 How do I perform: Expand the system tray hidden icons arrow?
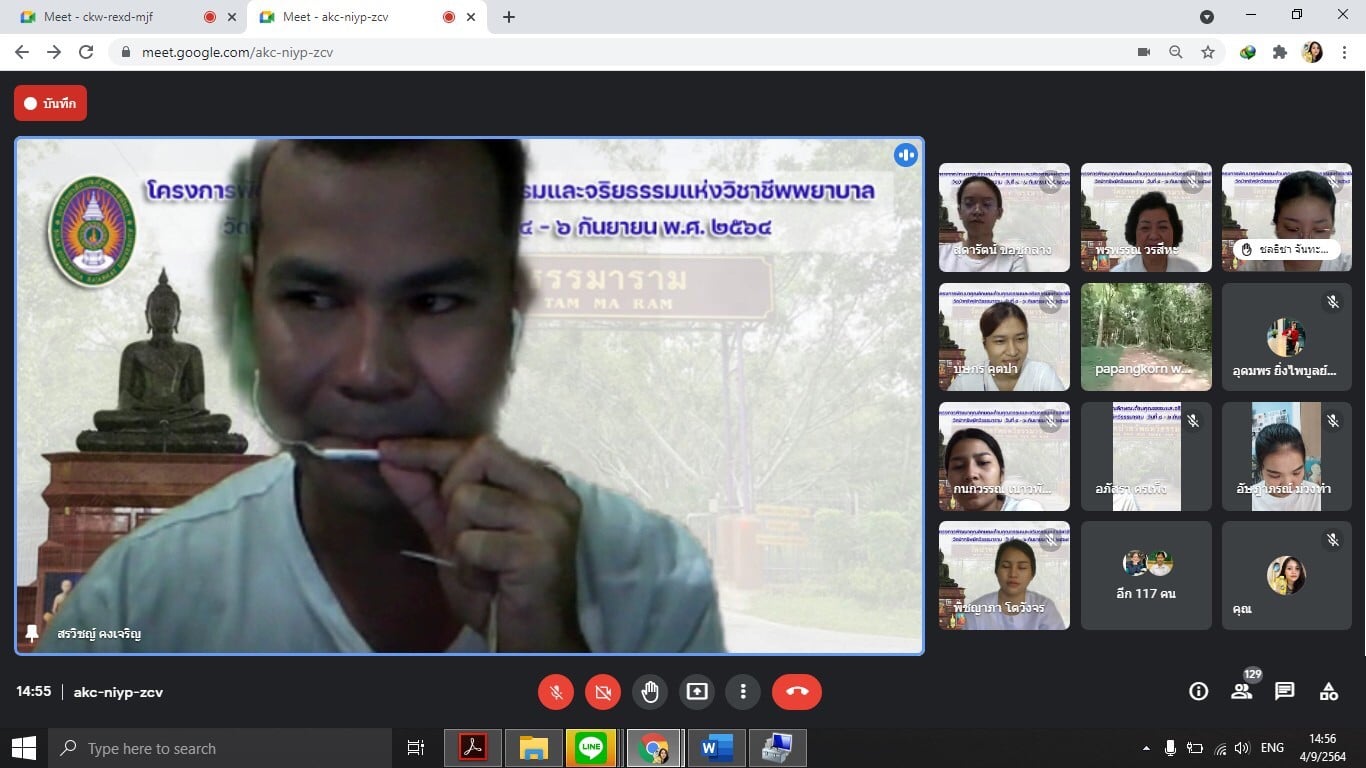click(x=1145, y=748)
